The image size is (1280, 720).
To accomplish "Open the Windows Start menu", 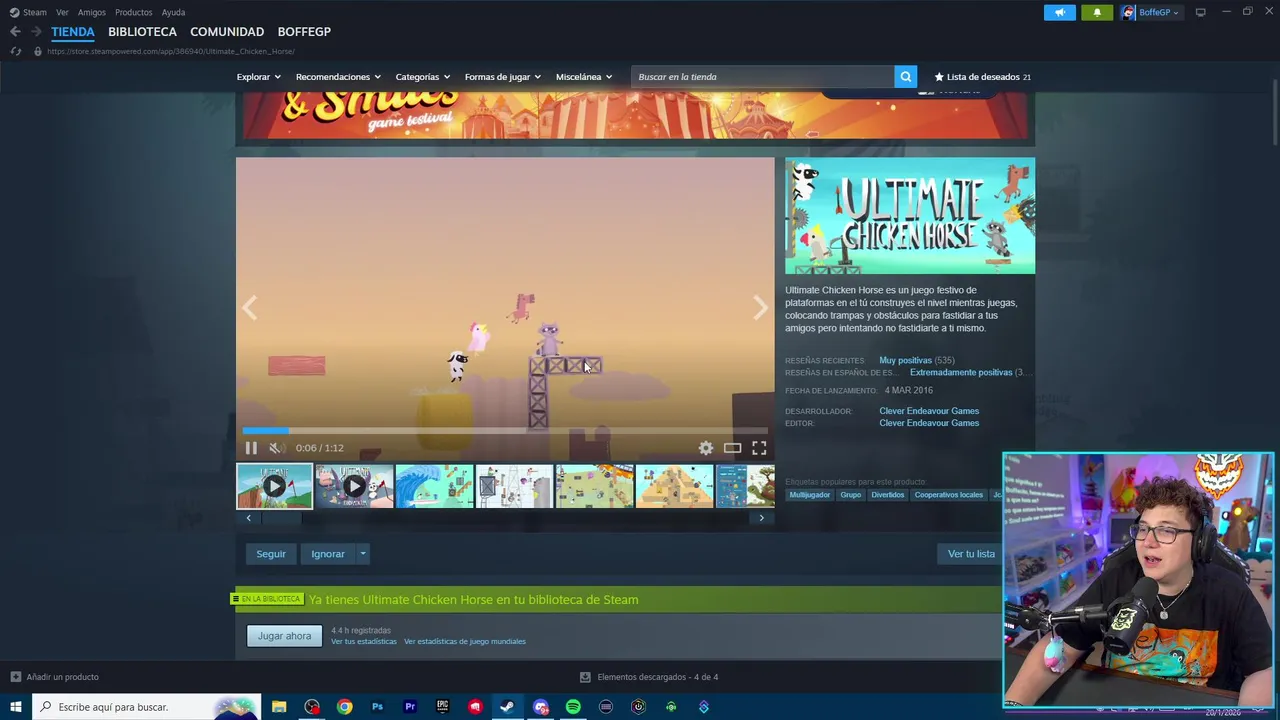I will (x=15, y=707).
